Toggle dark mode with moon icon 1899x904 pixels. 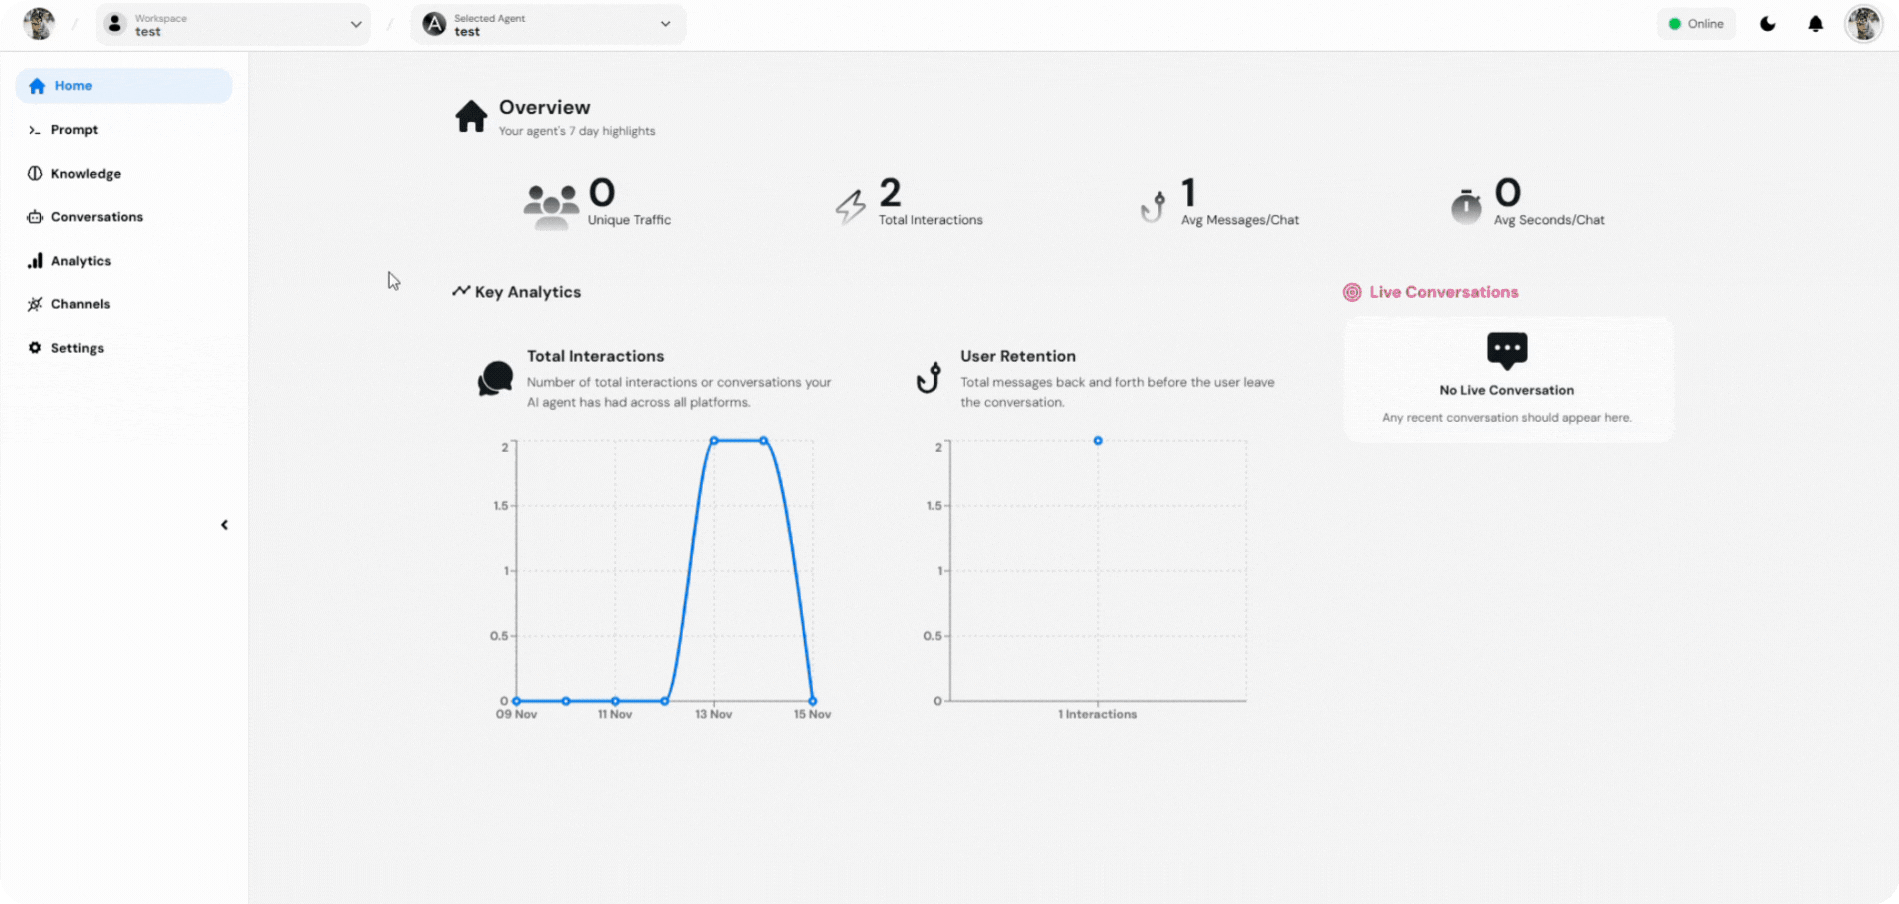pyautogui.click(x=1768, y=24)
